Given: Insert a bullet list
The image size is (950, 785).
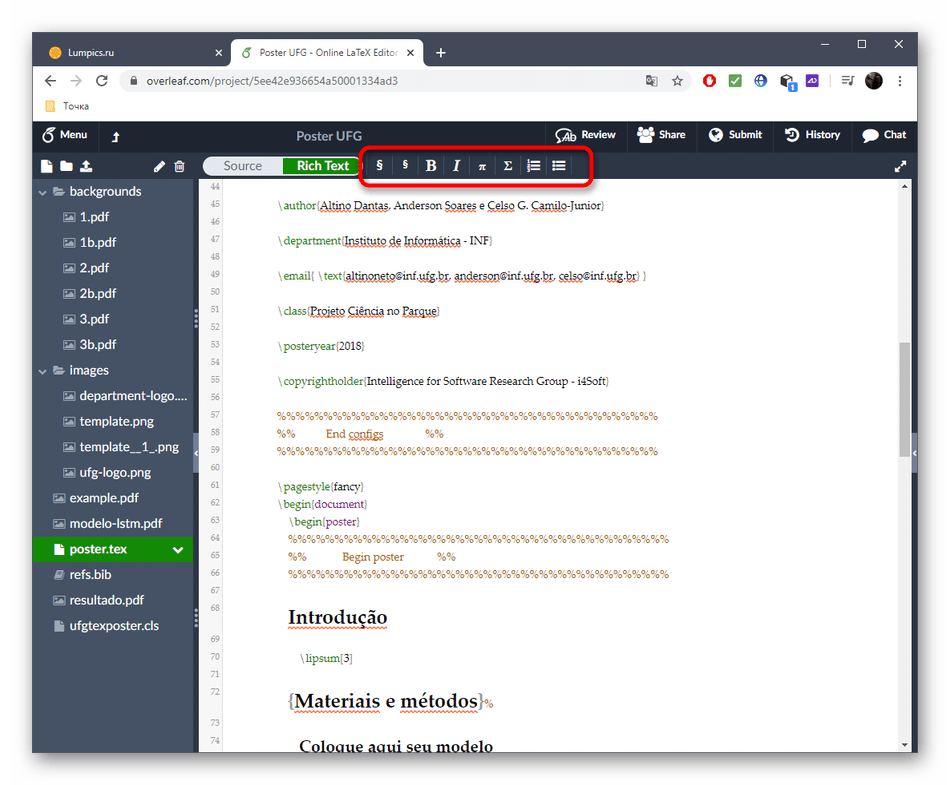Looking at the screenshot, I should point(559,166).
